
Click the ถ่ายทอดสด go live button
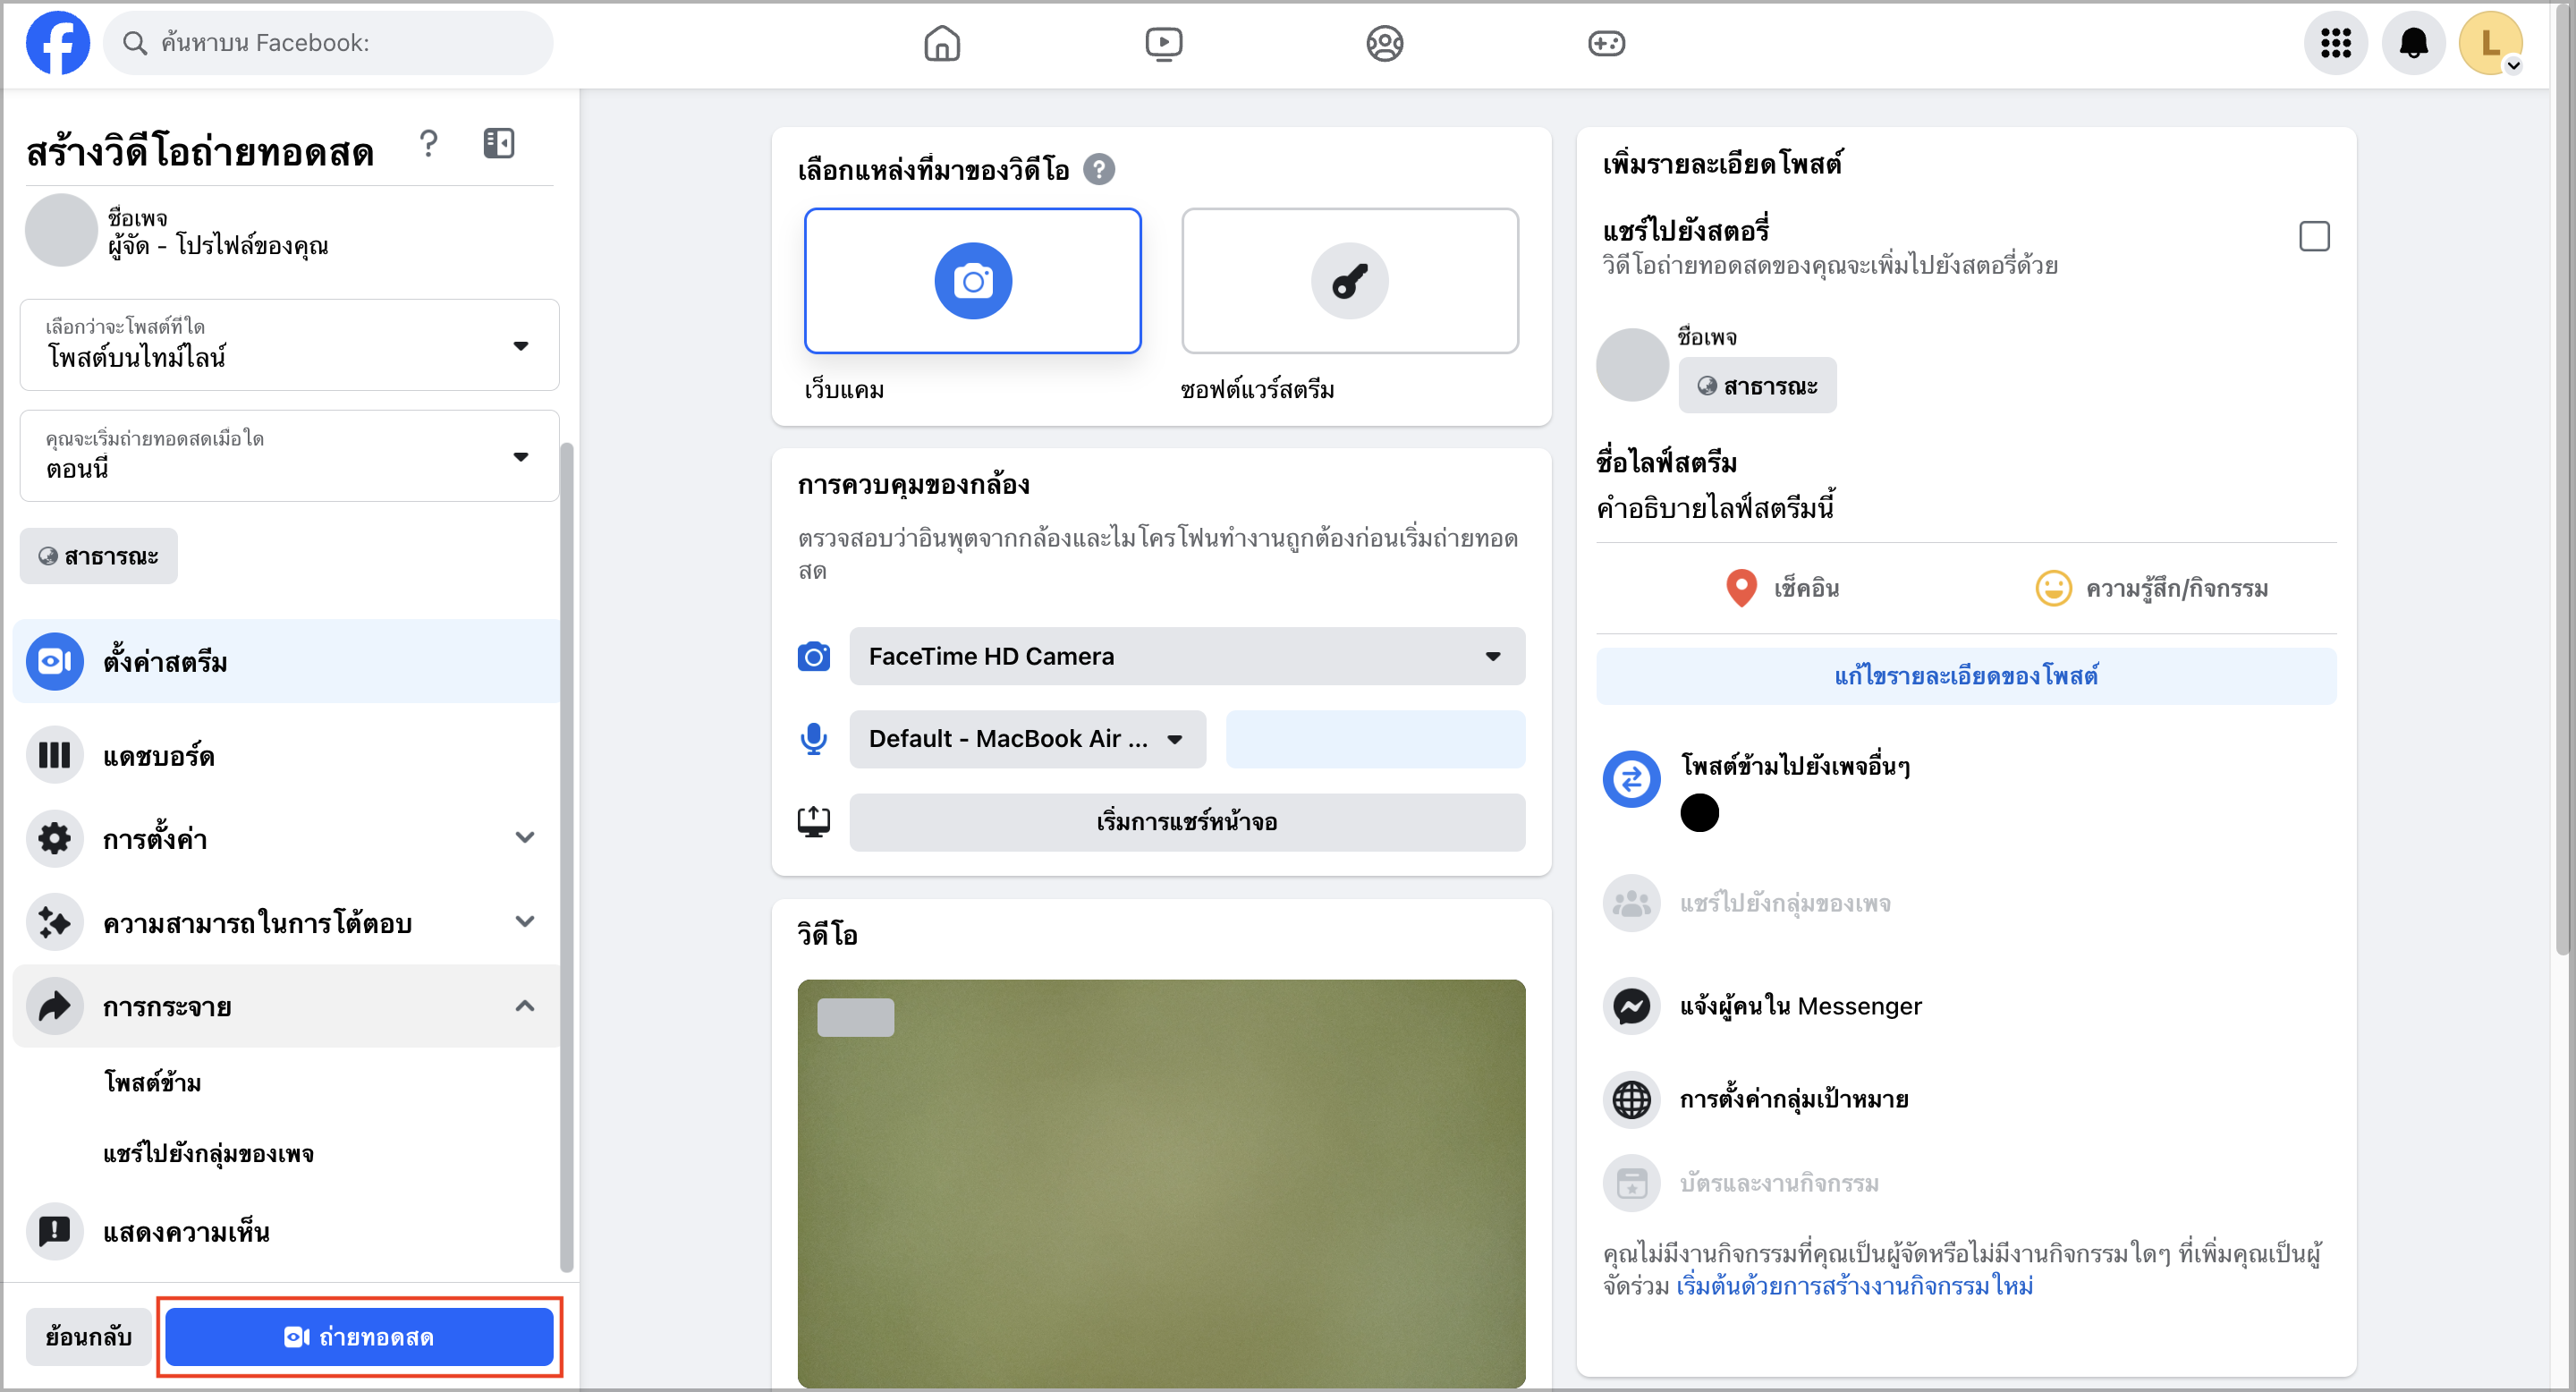[359, 1337]
